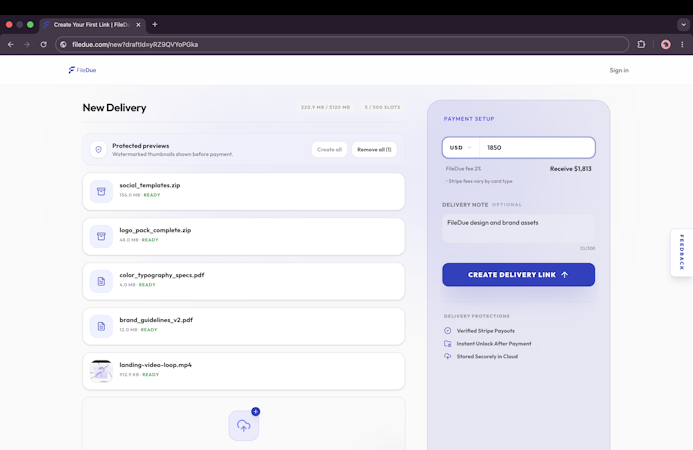The width and height of the screenshot is (693, 450).
Task: Click the Receive $1,813 text
Action: (571, 169)
